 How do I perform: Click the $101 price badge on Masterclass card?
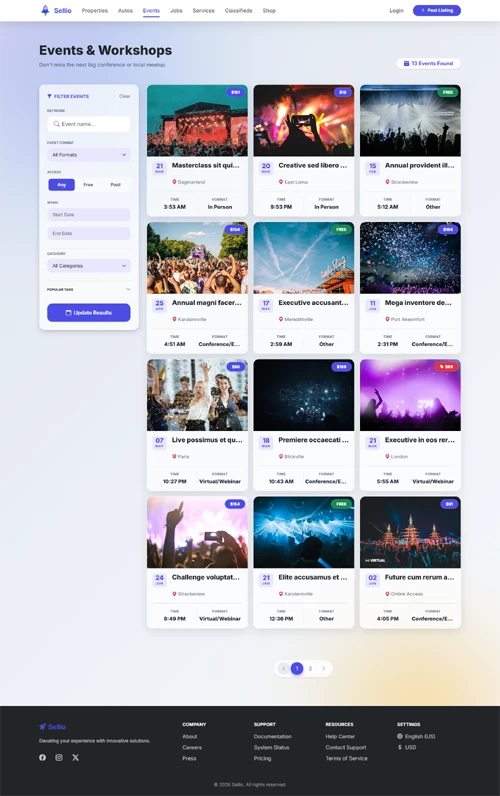236,92
